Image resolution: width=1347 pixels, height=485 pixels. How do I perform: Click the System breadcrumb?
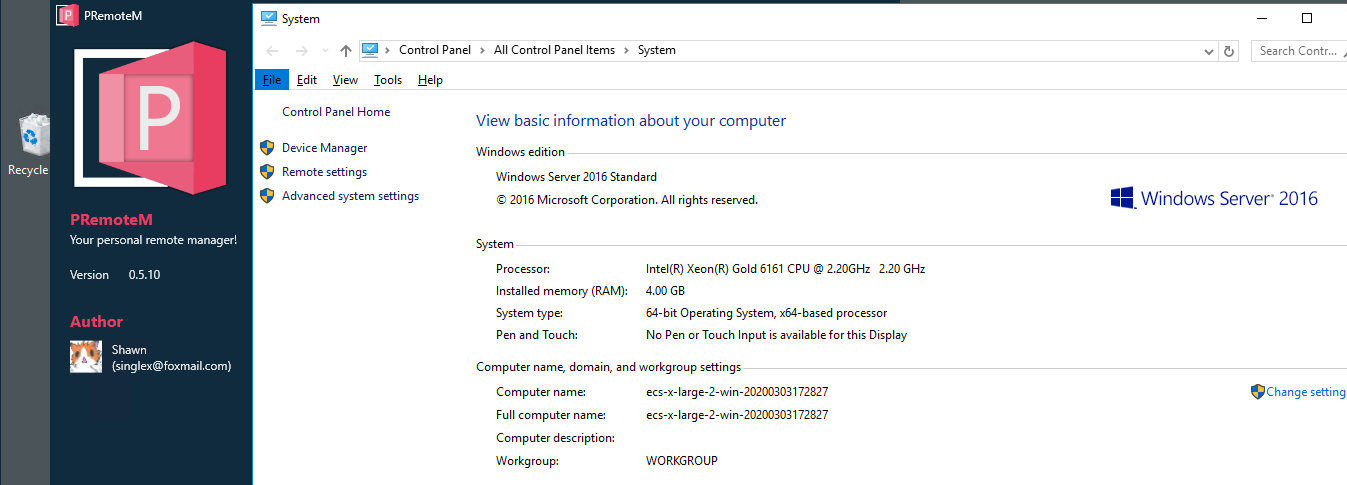pyautogui.click(x=657, y=50)
